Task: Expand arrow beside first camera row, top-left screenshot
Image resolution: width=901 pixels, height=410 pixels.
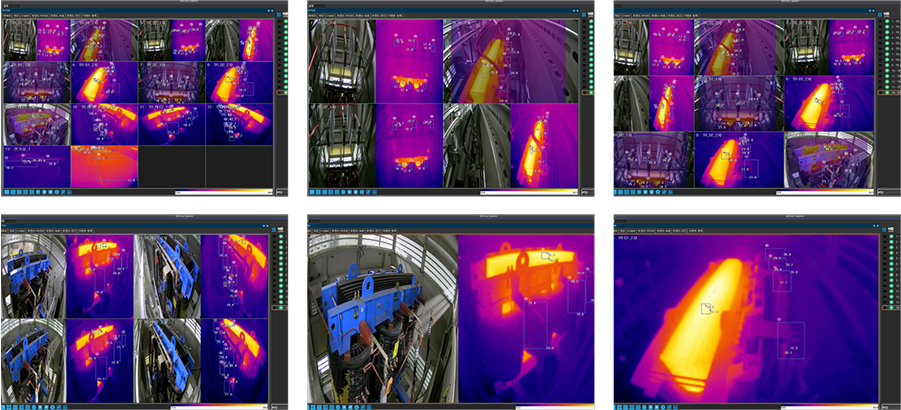Action: [x=279, y=21]
